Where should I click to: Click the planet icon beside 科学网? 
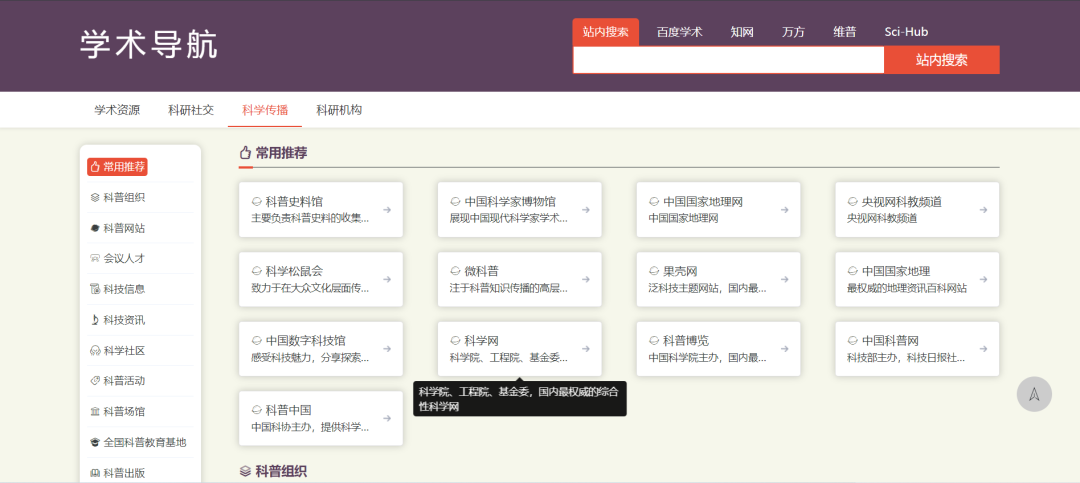click(x=455, y=340)
